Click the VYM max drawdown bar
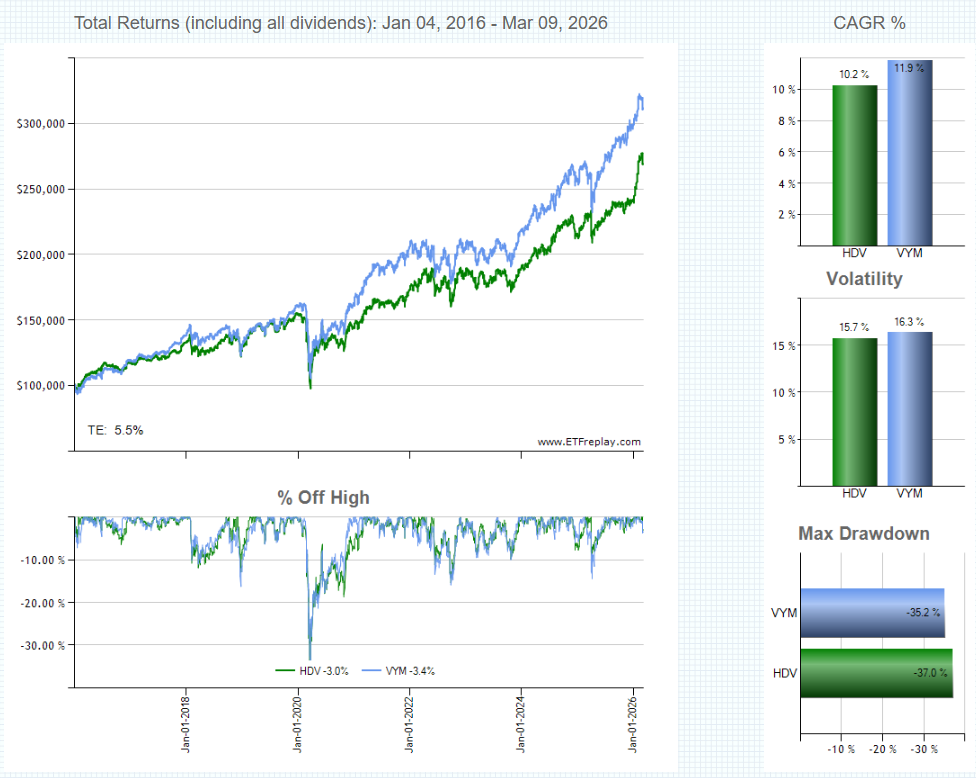Screen dimensions: 976x778 pos(872,613)
